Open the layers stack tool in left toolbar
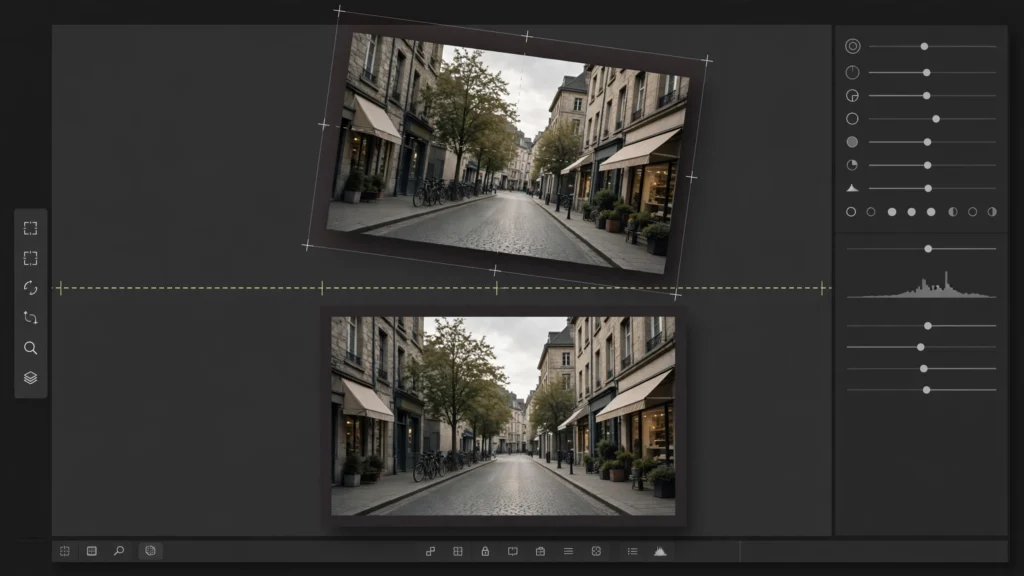The width and height of the screenshot is (1024, 576). [x=30, y=378]
